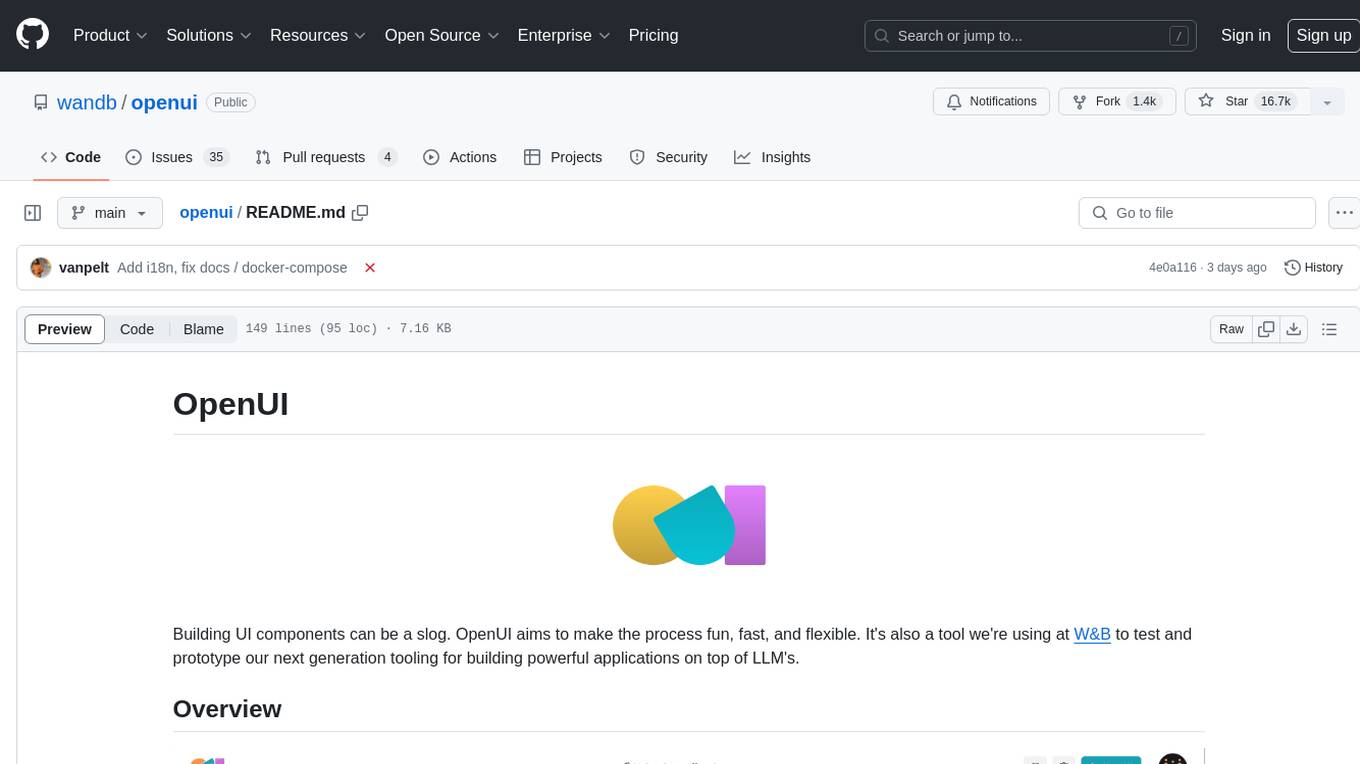Click the OpenUI heading

pyautogui.click(x=231, y=404)
